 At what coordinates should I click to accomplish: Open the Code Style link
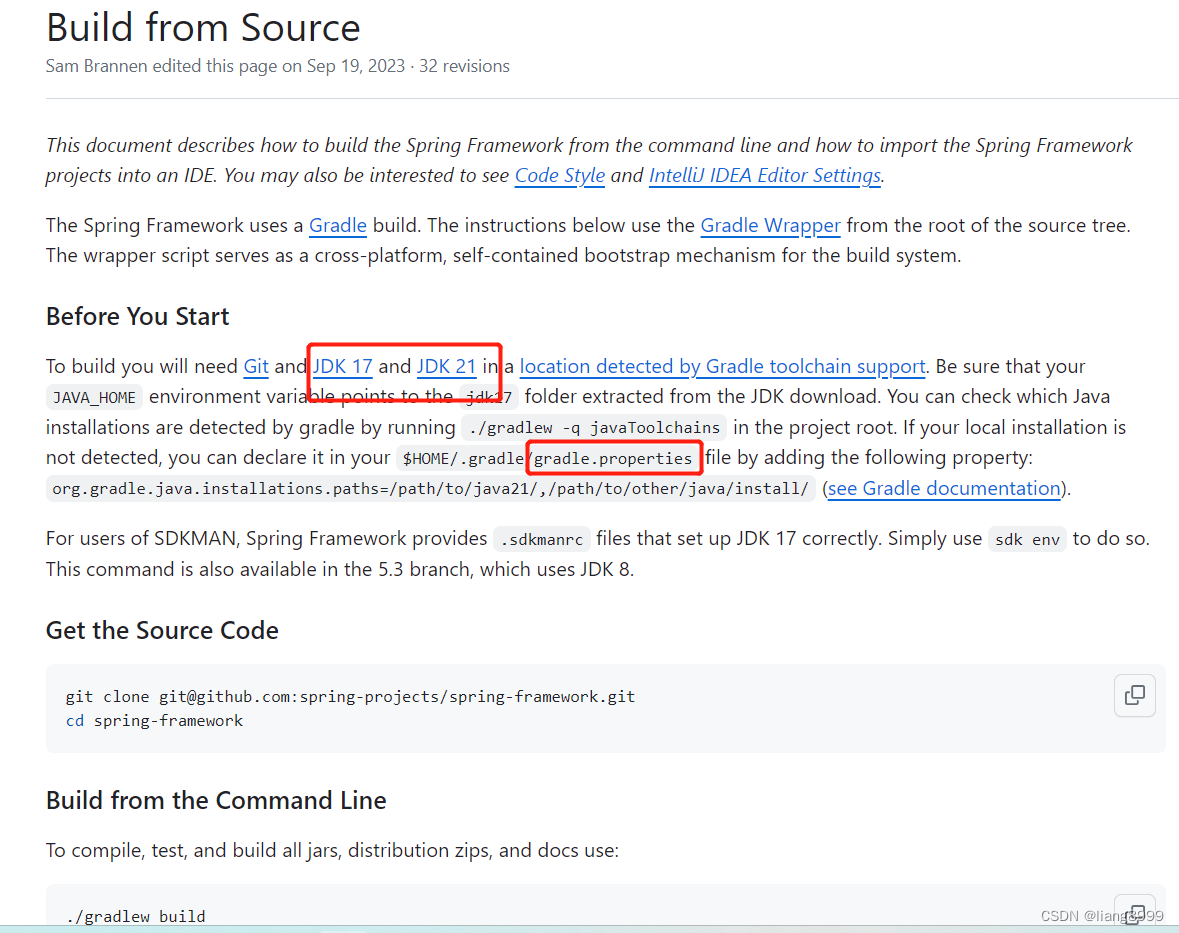pyautogui.click(x=559, y=175)
